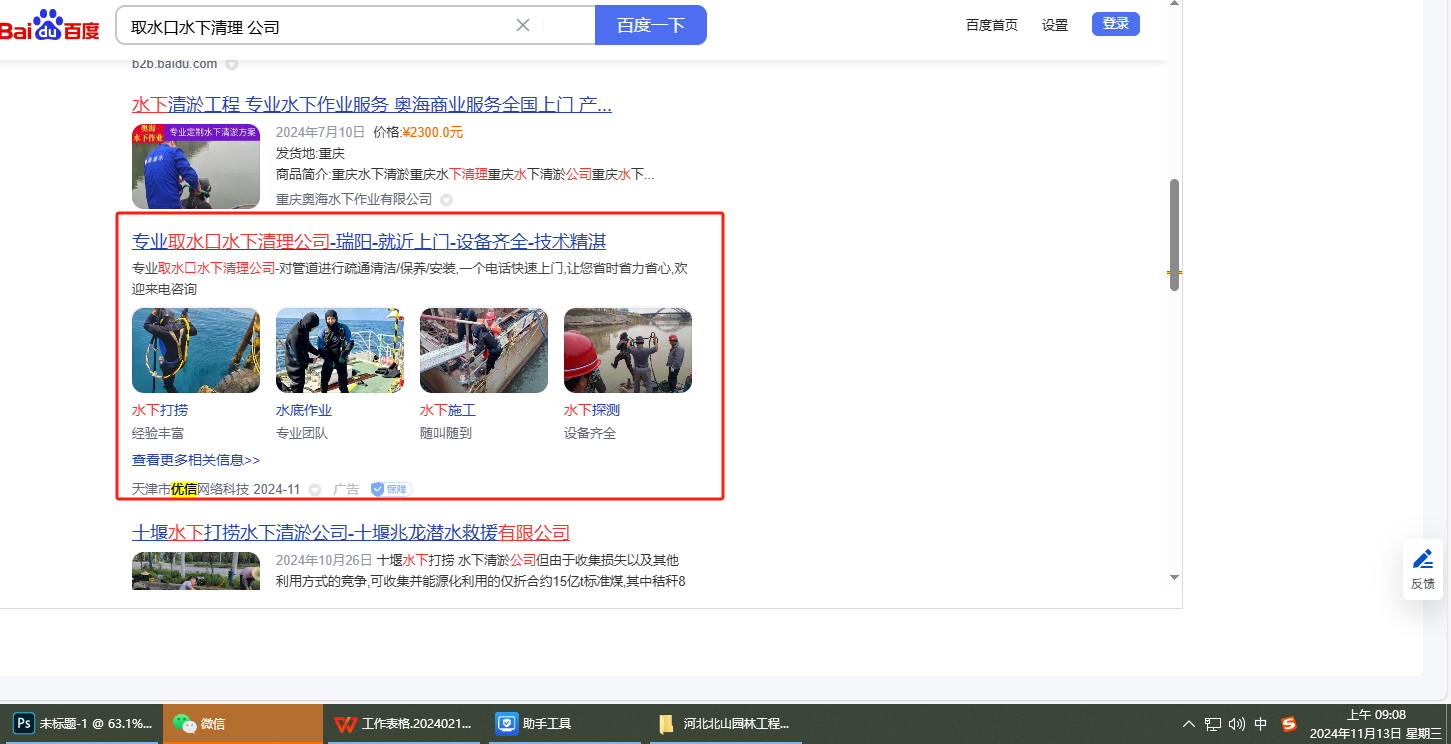1451x744 pixels.
Task: Open the 水下清淤工程 专业水下作业服务 result title
Action: (x=372, y=105)
